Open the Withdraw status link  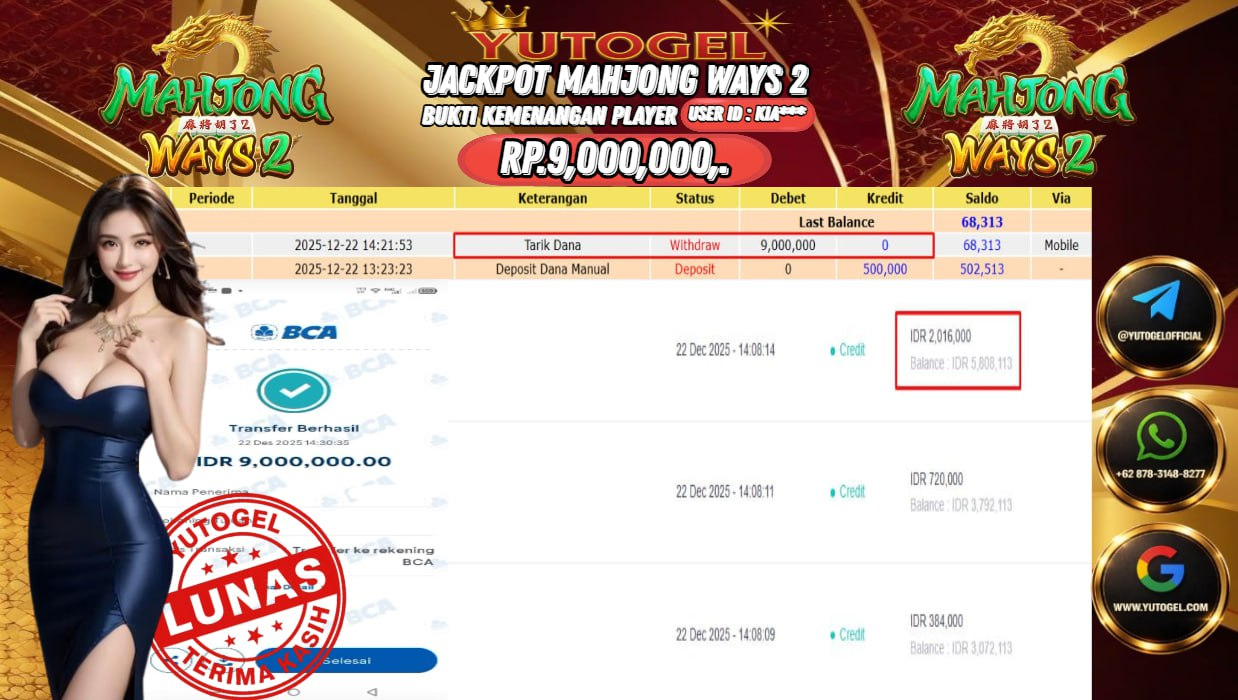[694, 245]
